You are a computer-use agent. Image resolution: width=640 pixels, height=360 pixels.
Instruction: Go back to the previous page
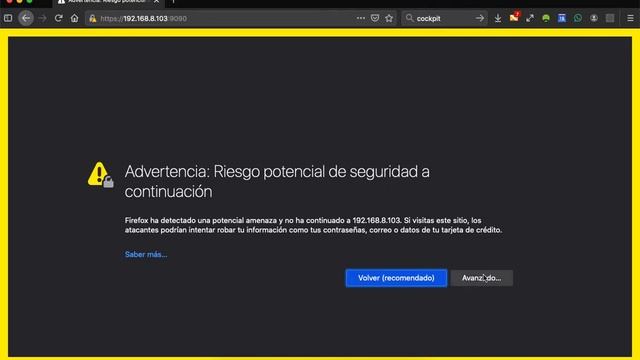point(26,18)
